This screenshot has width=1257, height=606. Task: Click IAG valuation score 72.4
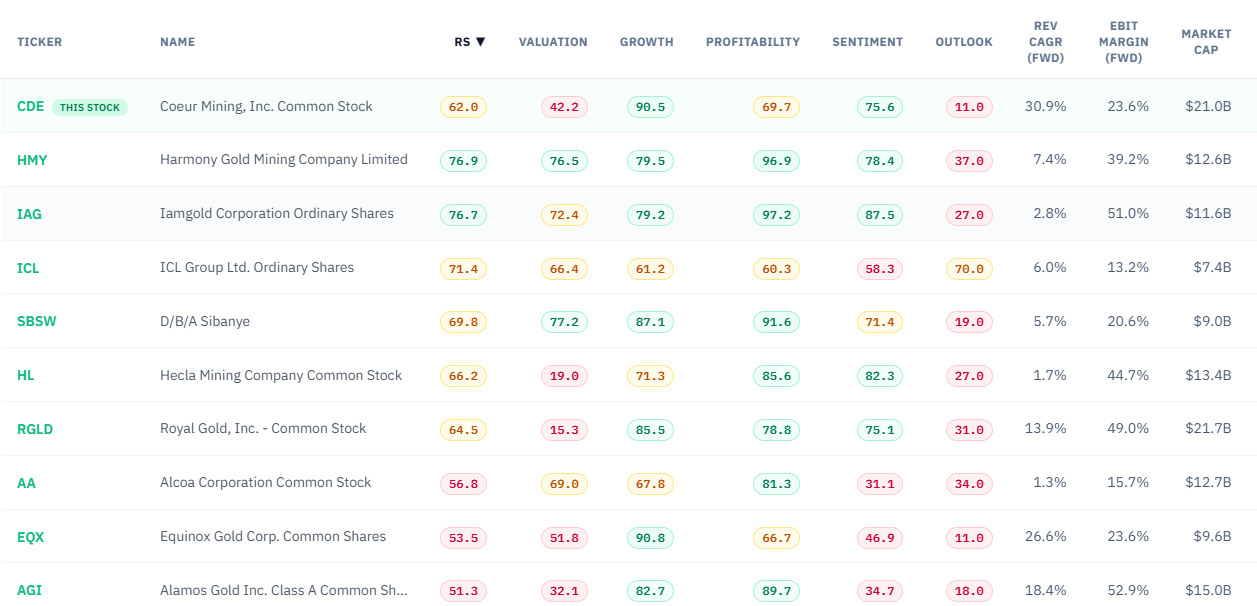click(564, 215)
